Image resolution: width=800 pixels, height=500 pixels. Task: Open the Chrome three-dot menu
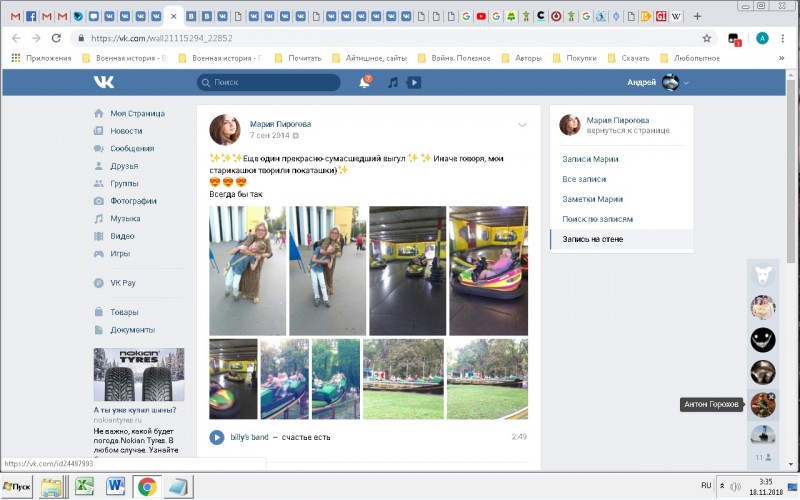[785, 38]
